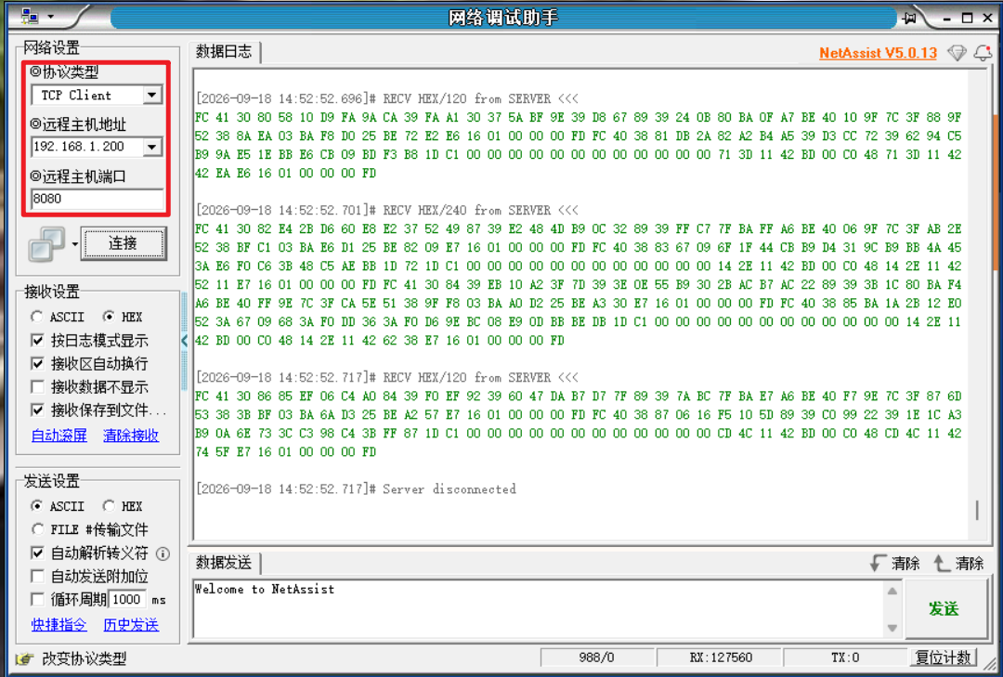Click the 复位计数 reset counter button
This screenshot has height=677, width=1003.
[x=944, y=657]
